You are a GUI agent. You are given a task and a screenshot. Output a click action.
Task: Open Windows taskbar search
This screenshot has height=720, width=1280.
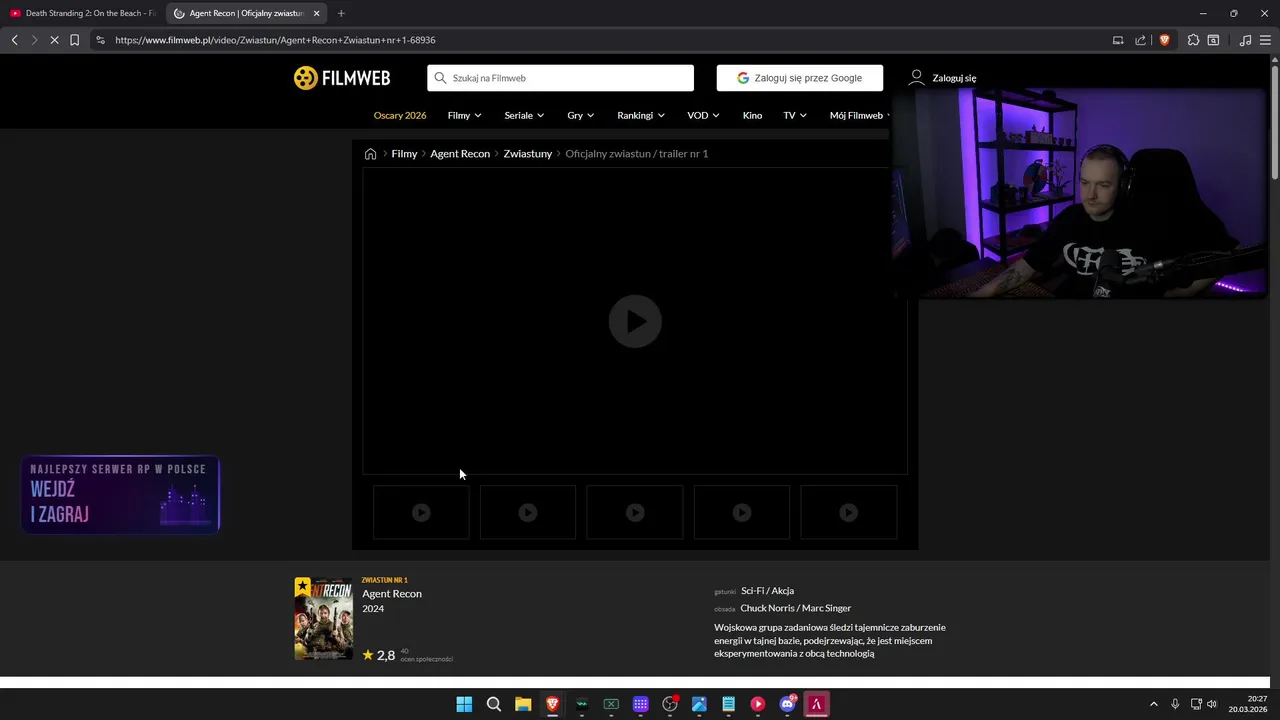[494, 704]
